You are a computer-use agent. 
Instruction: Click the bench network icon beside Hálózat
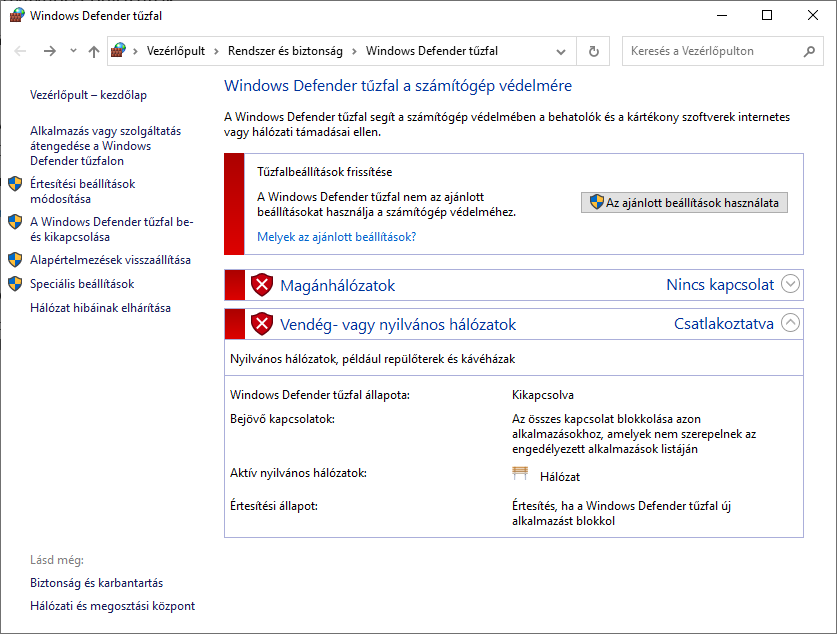pos(520,473)
